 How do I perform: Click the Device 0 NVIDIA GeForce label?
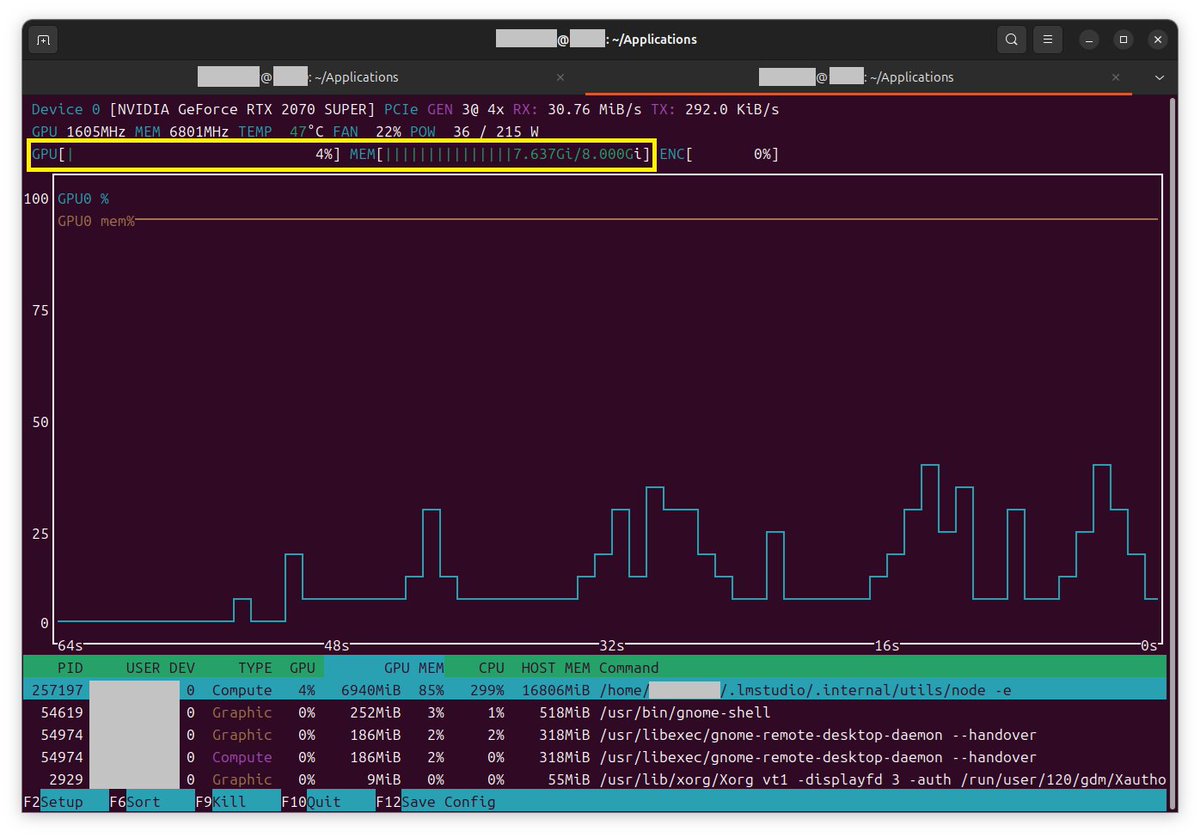[x=203, y=109]
